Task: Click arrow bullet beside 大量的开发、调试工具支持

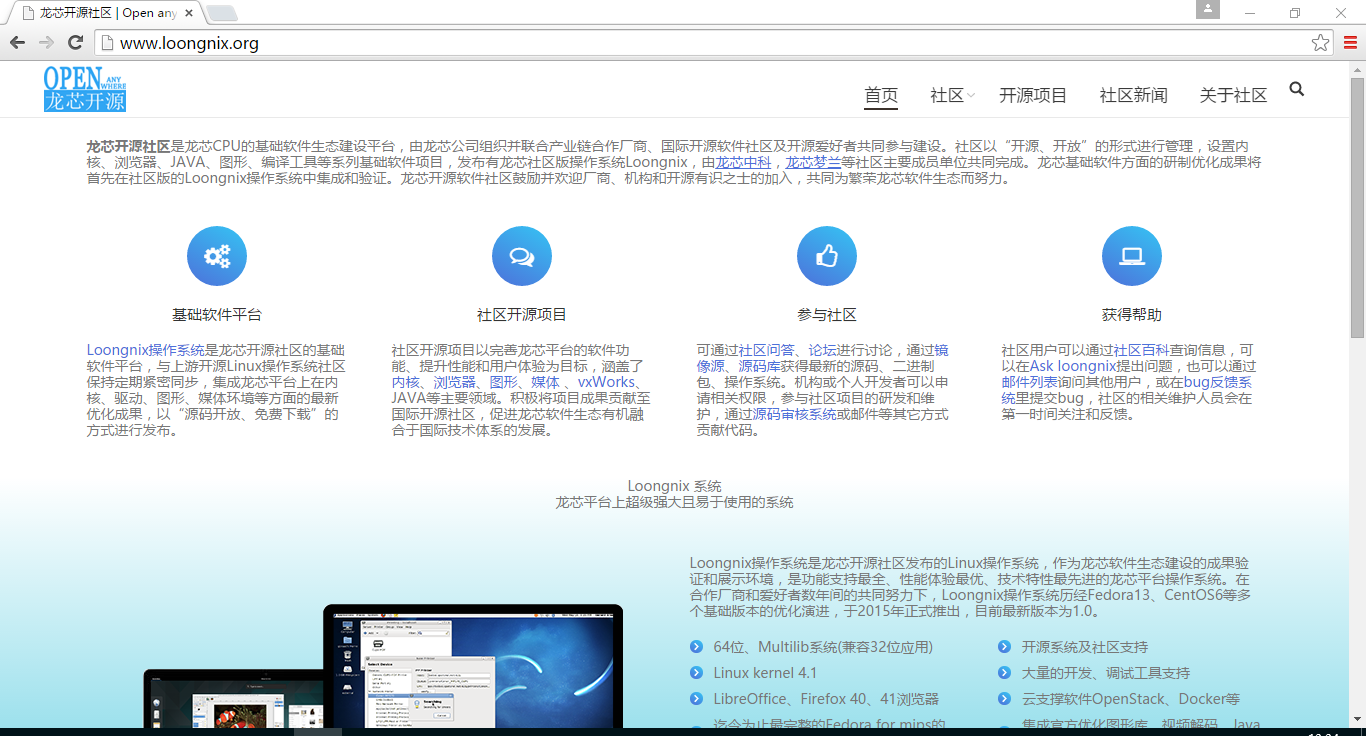Action: [1004, 673]
